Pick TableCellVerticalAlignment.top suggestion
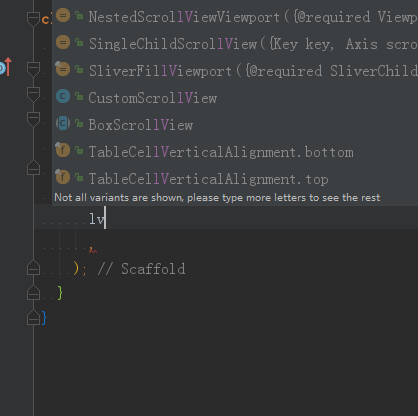The width and height of the screenshot is (418, 416). [x=235, y=179]
